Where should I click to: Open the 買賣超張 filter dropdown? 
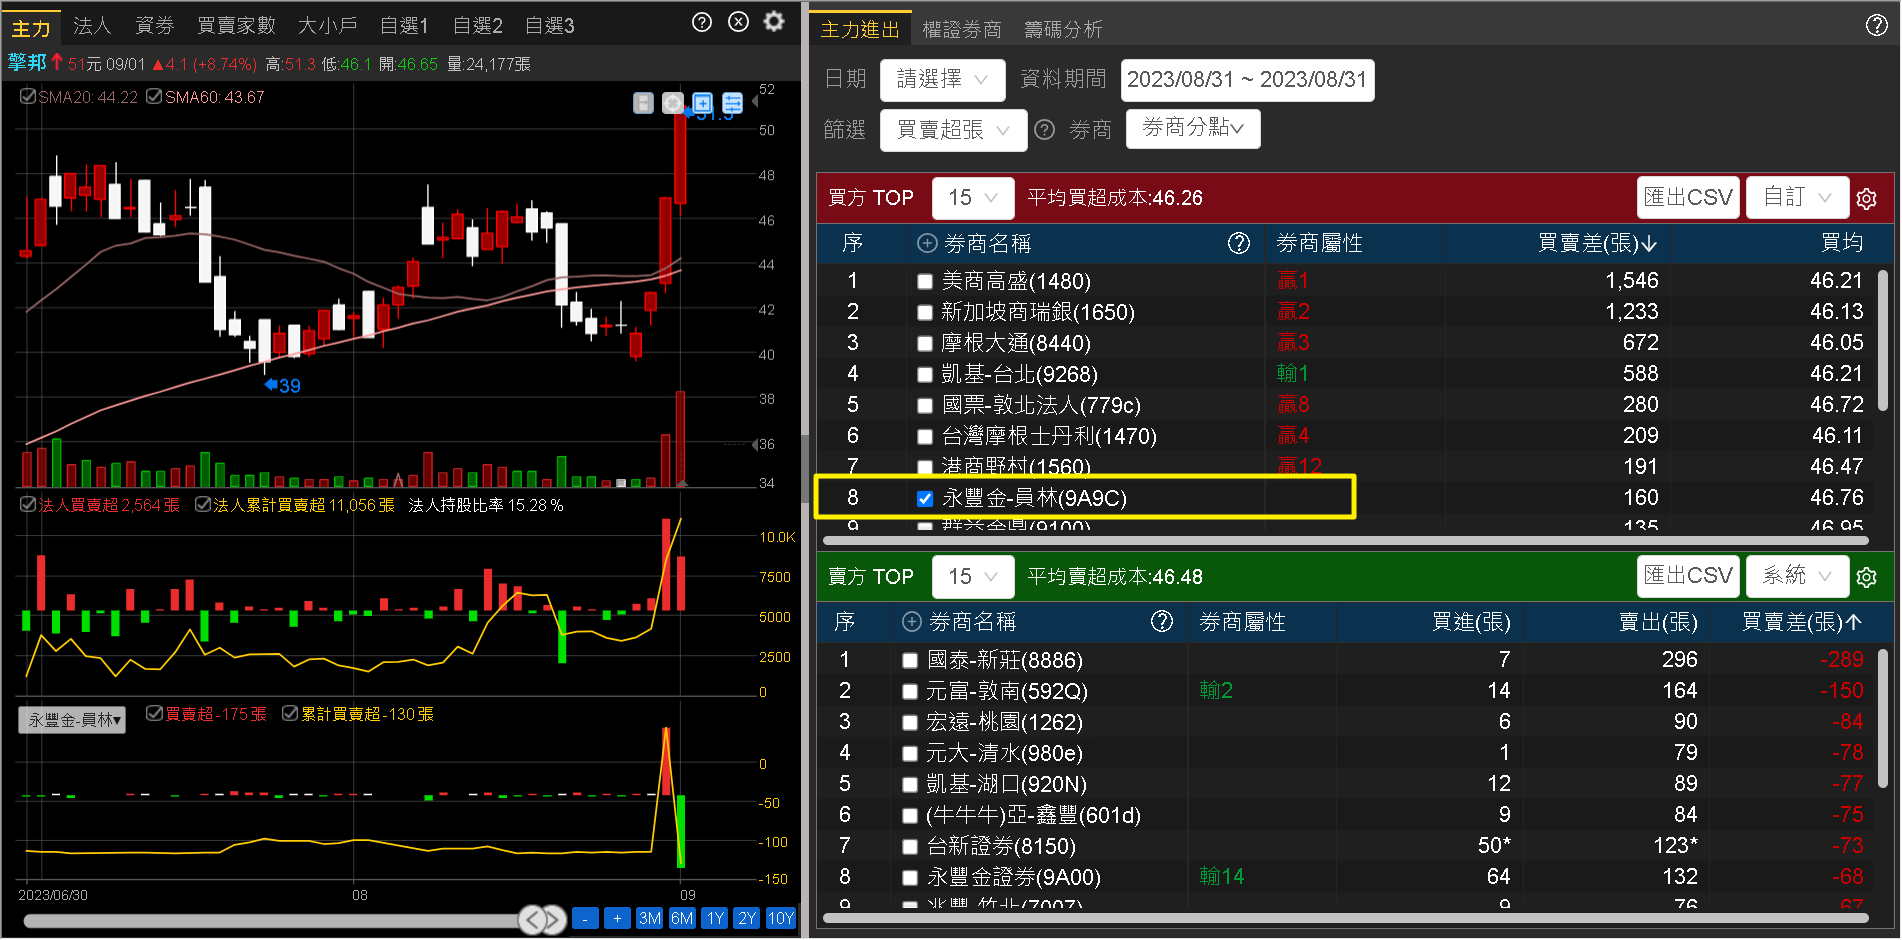[952, 130]
